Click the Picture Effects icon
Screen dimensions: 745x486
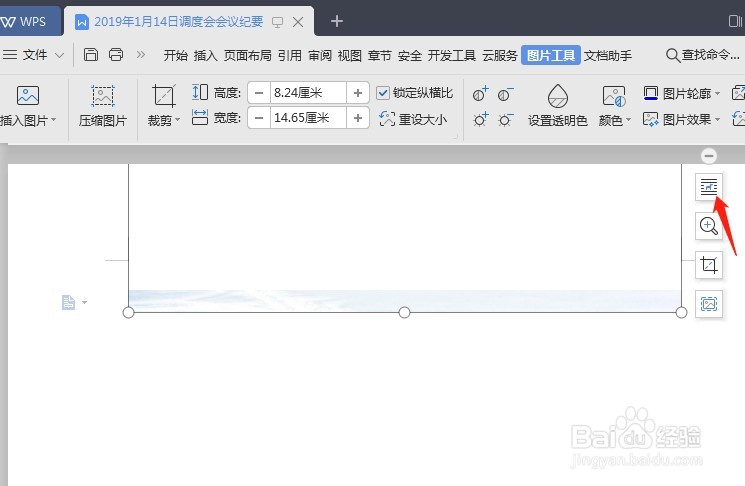click(650, 119)
